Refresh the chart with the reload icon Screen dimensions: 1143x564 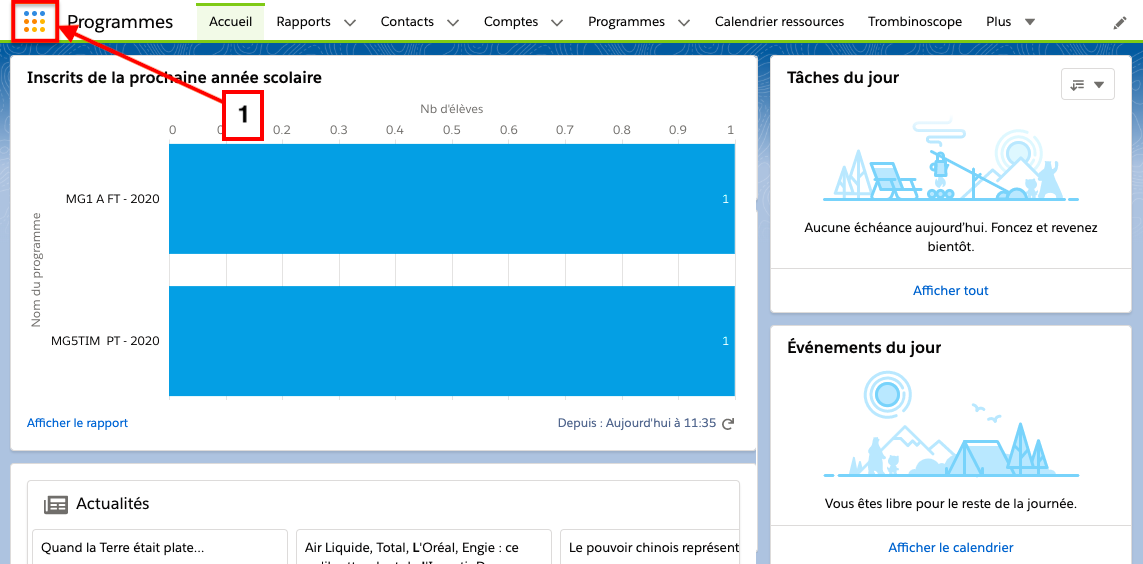point(728,424)
